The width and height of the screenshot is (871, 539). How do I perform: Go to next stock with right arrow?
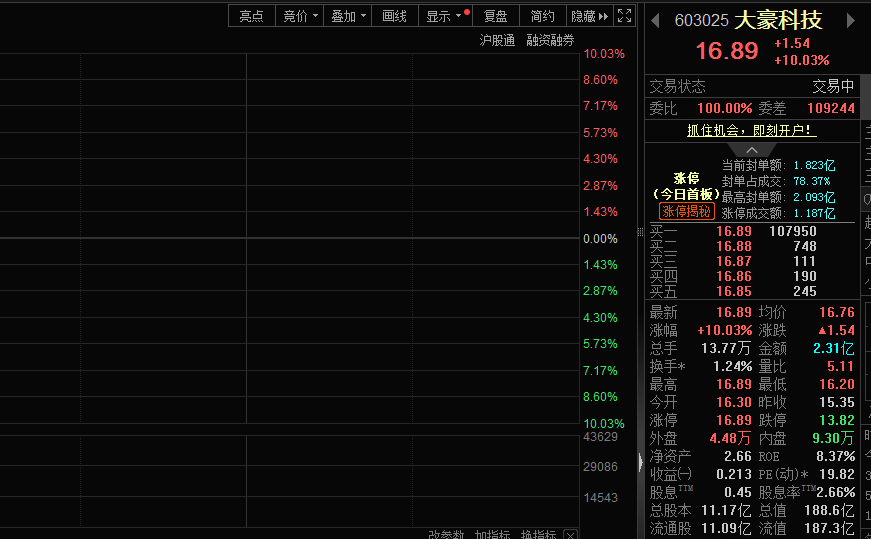coord(851,20)
